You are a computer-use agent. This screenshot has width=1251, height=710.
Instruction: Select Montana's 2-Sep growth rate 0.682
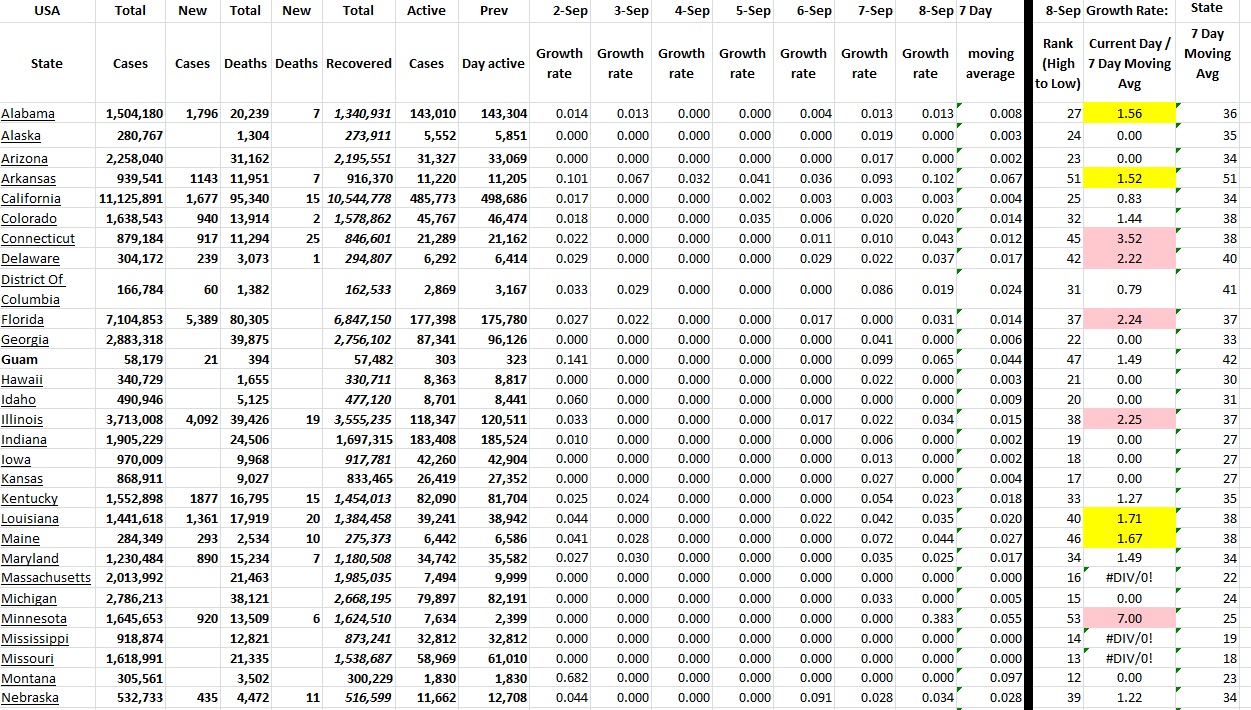point(559,678)
